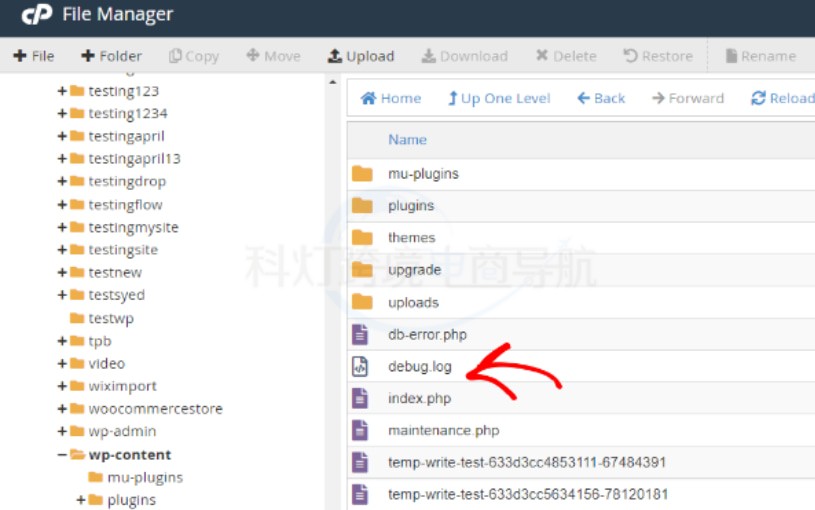
Task: Select the testwp folder in tree
Action: 110,318
